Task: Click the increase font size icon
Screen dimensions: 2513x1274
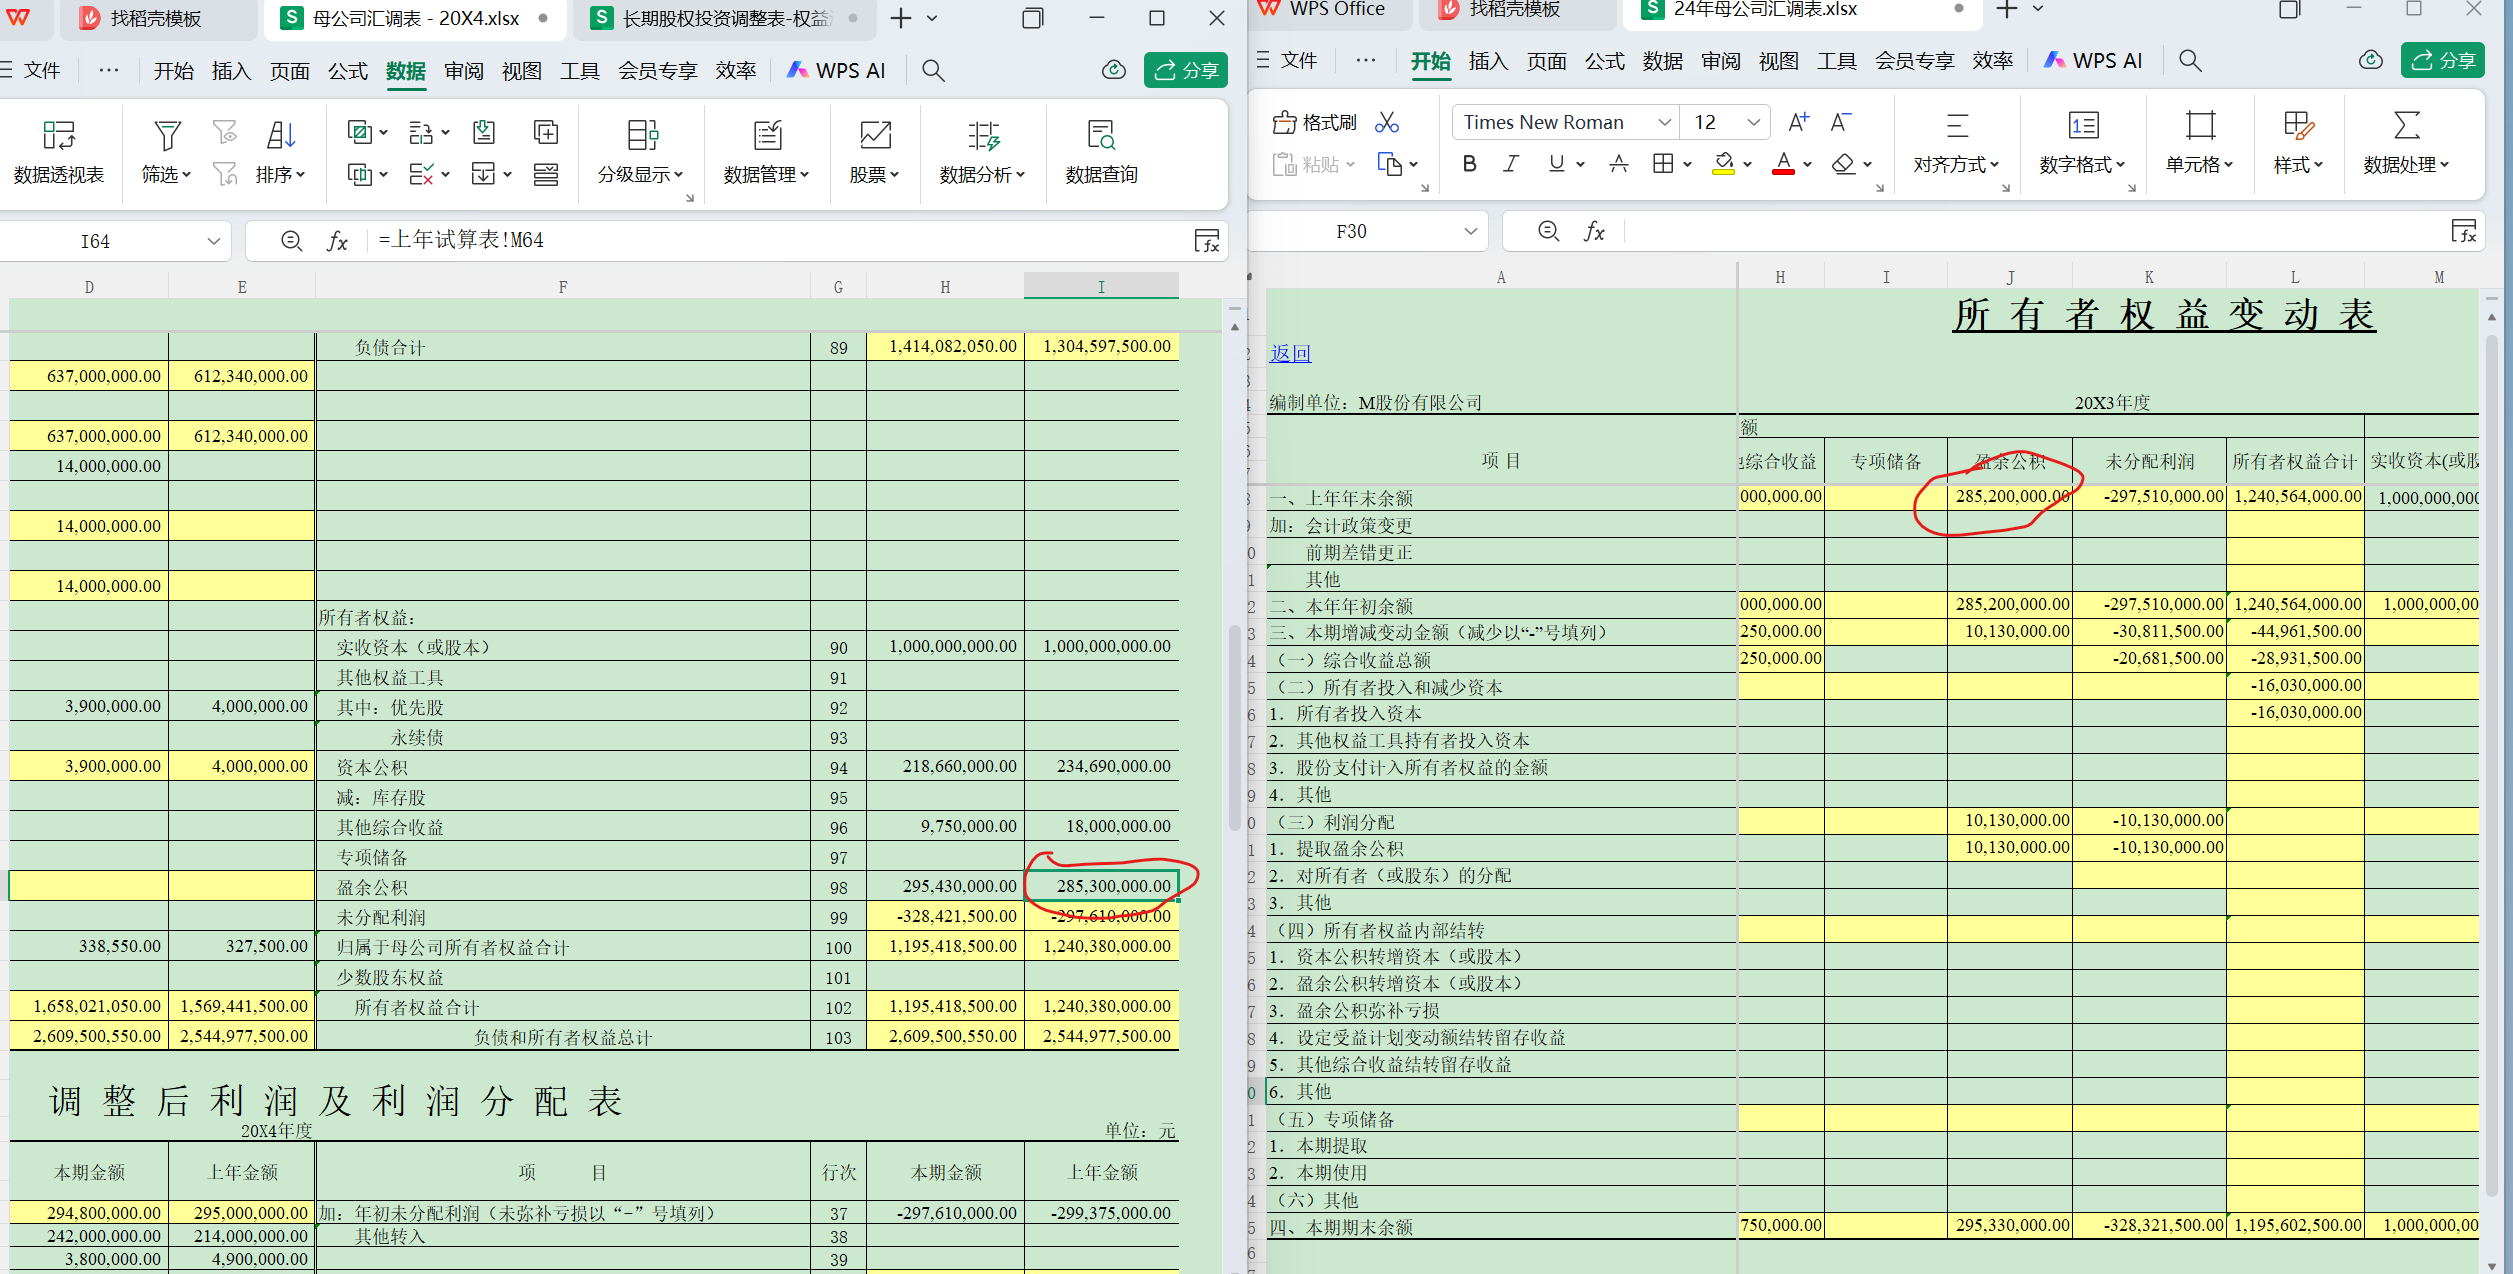Action: (x=1797, y=122)
